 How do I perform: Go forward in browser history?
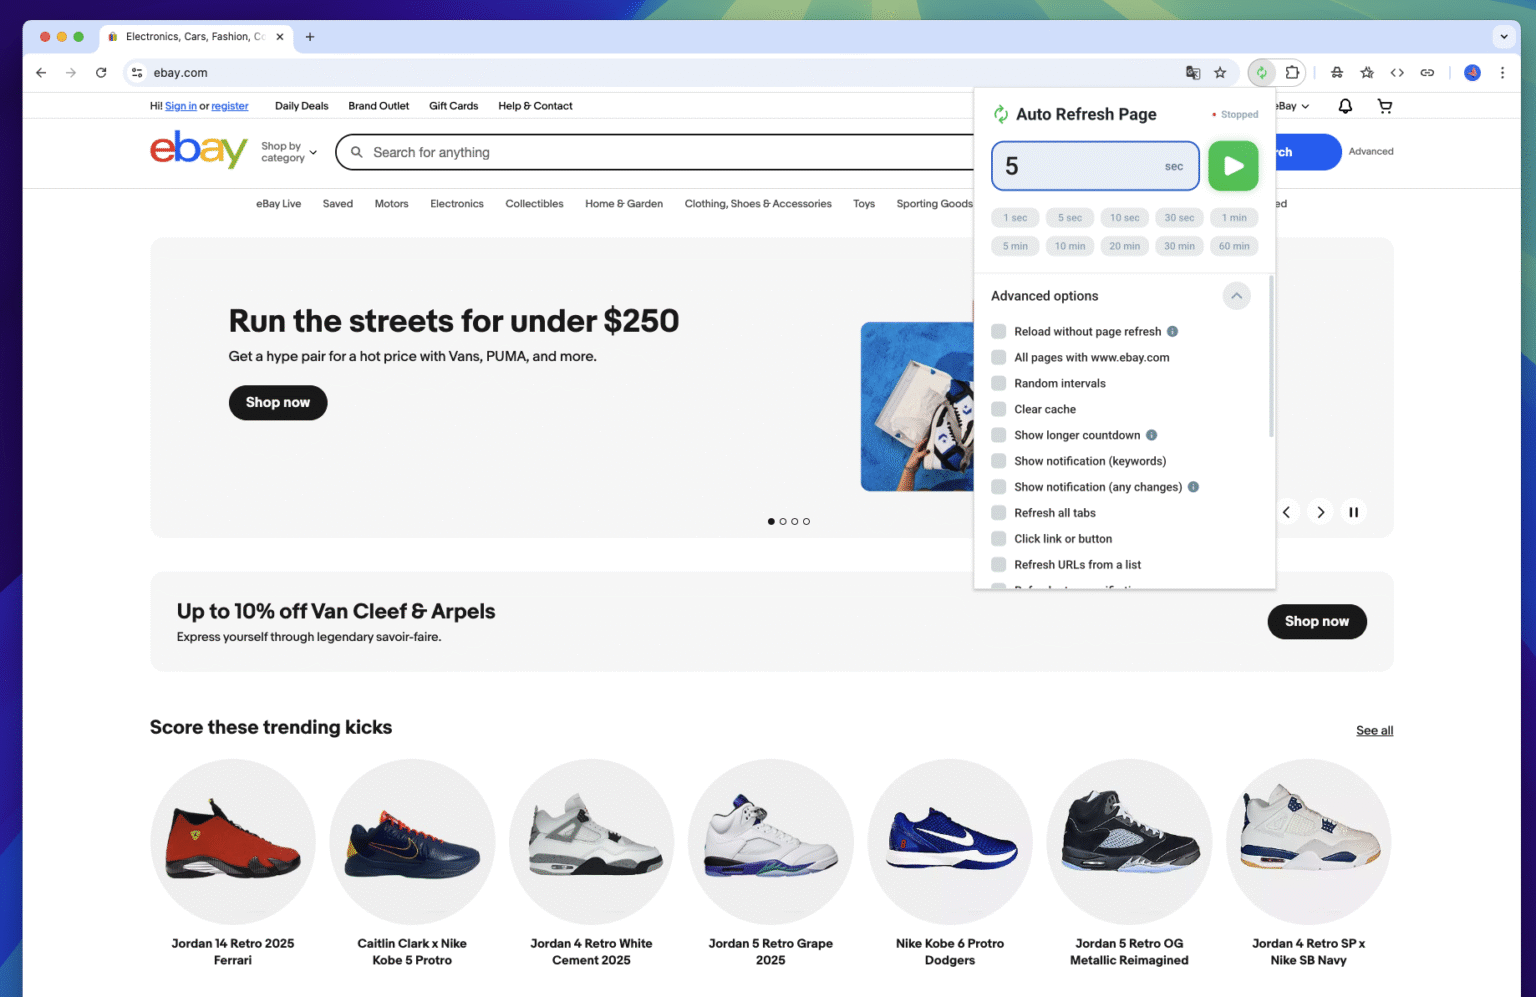pyautogui.click(x=71, y=72)
